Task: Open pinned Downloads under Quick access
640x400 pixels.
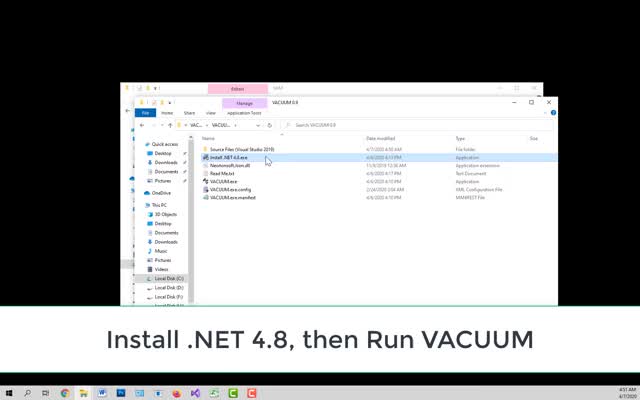Action: click(x=166, y=162)
